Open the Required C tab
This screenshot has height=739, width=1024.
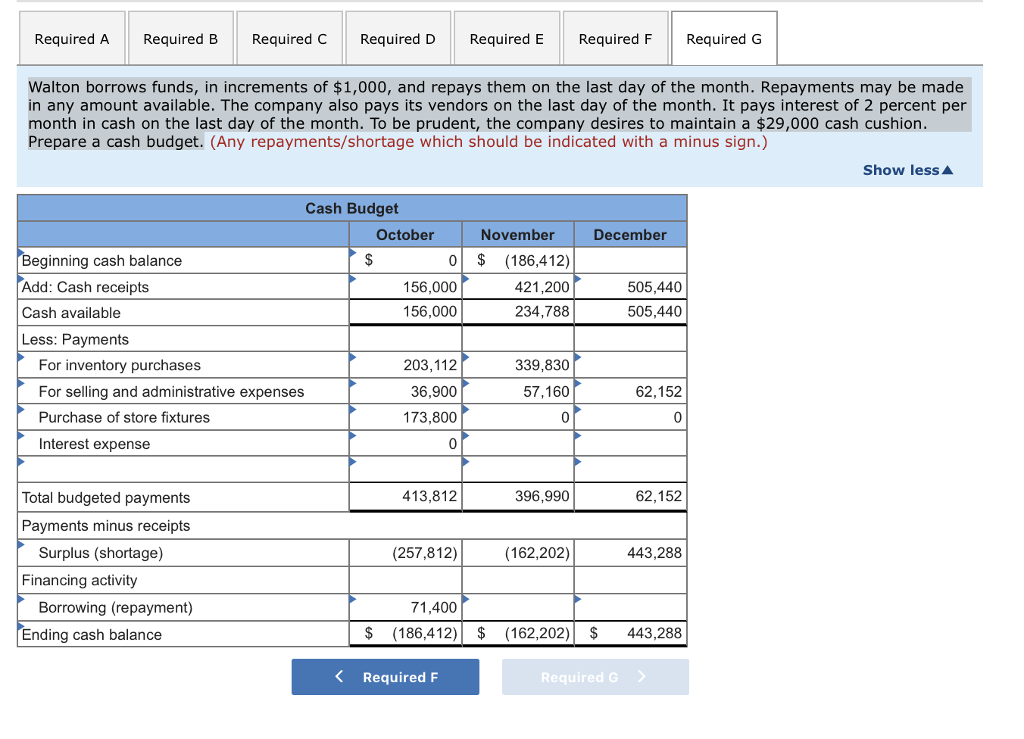tap(289, 39)
